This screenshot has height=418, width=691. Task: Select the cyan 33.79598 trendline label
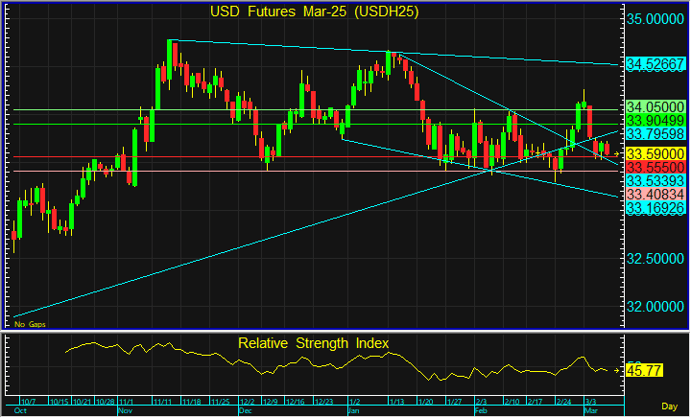coord(655,133)
